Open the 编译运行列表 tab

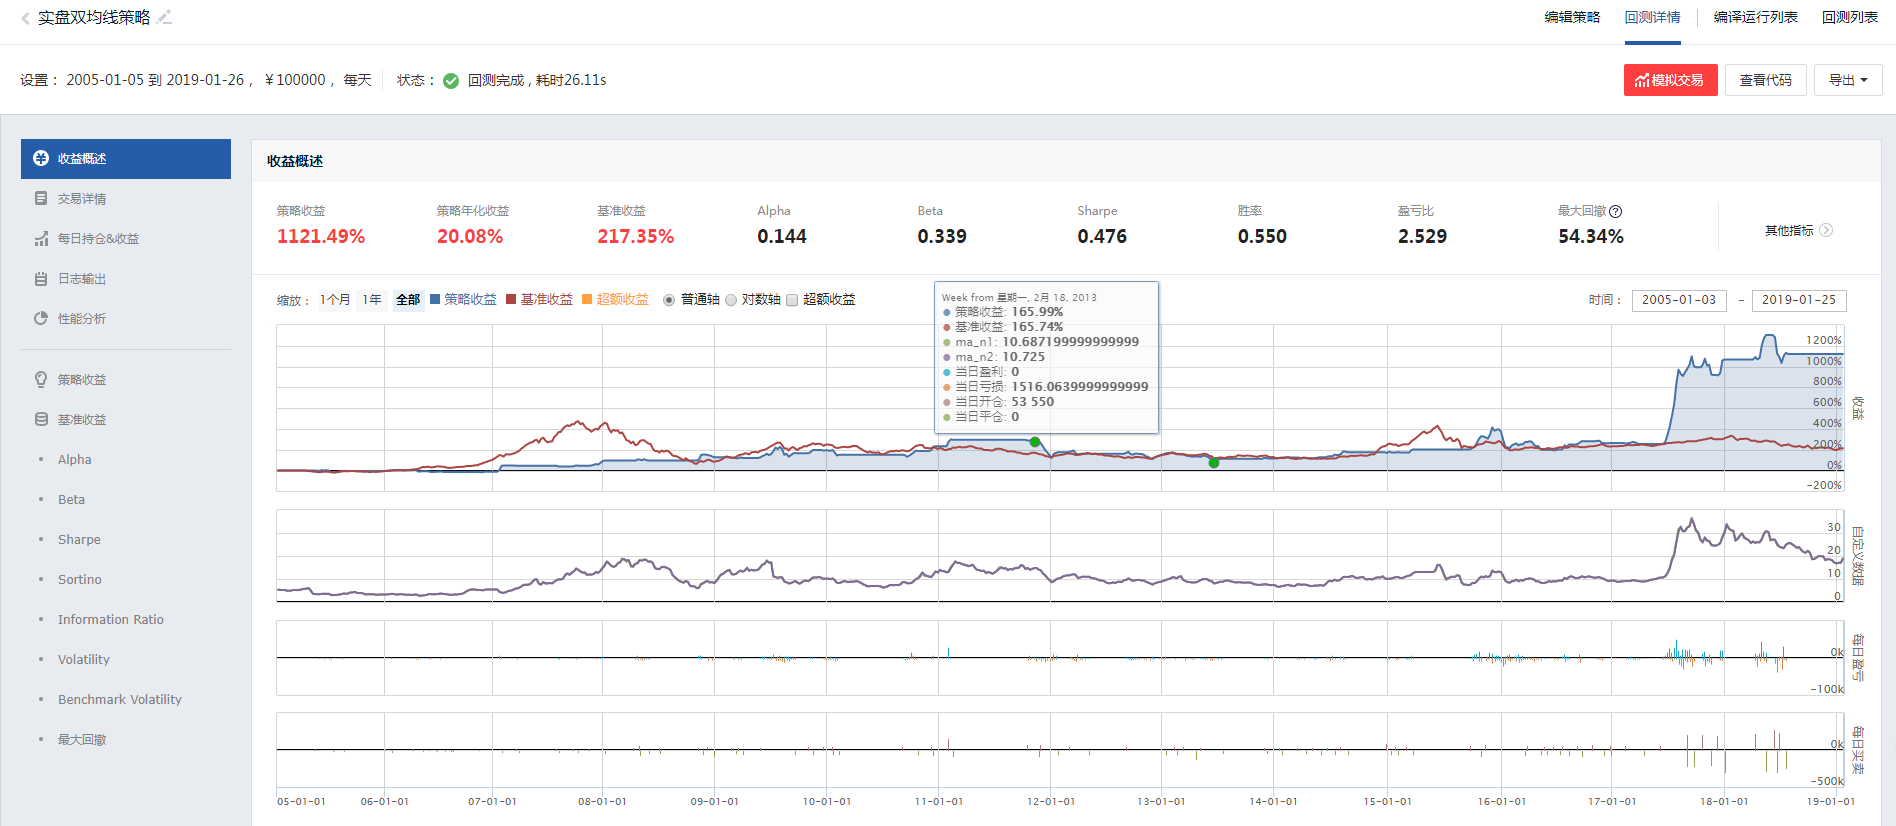1755,17
